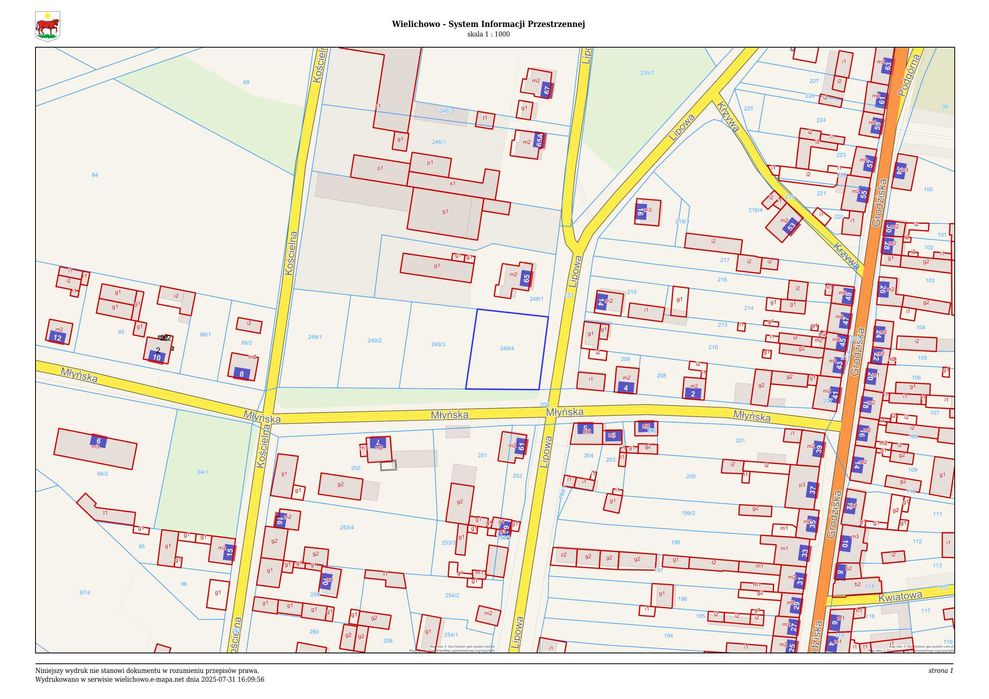The width and height of the screenshot is (989, 699).
Task: Click parcel label 201
Action: point(740,441)
